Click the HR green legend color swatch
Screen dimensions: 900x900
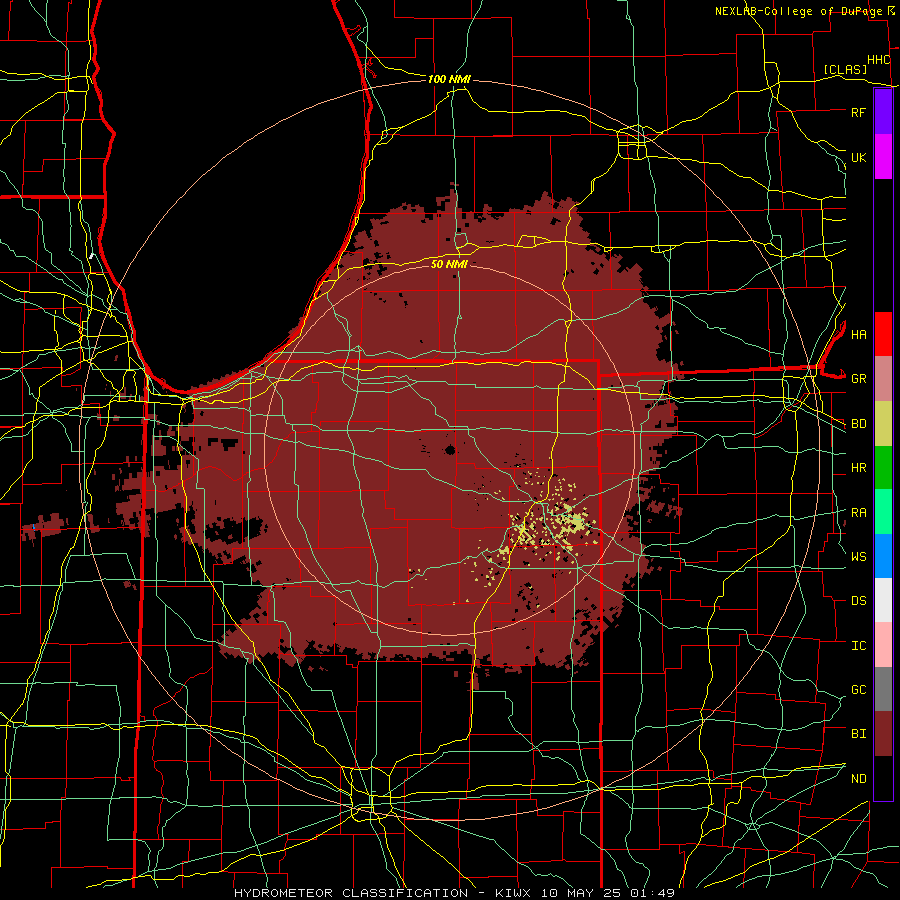883,468
